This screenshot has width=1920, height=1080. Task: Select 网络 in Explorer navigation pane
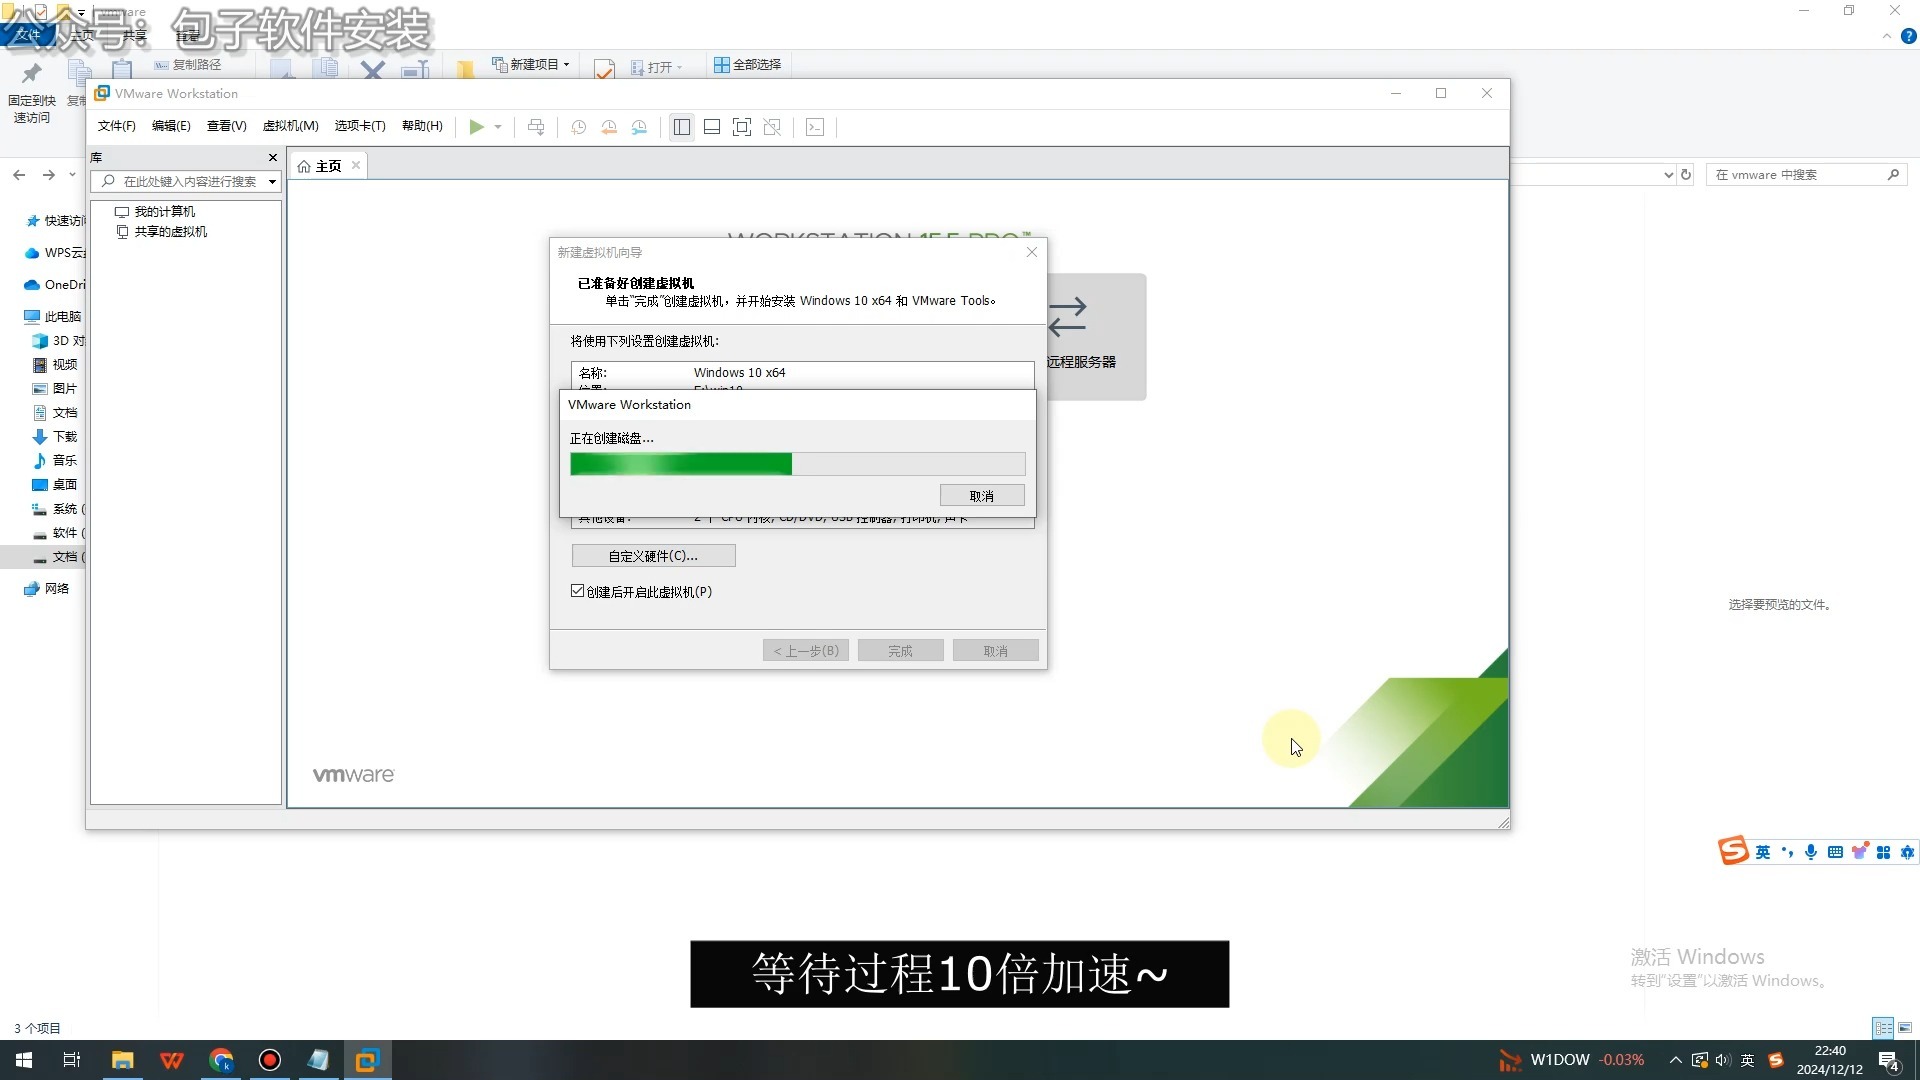point(47,589)
